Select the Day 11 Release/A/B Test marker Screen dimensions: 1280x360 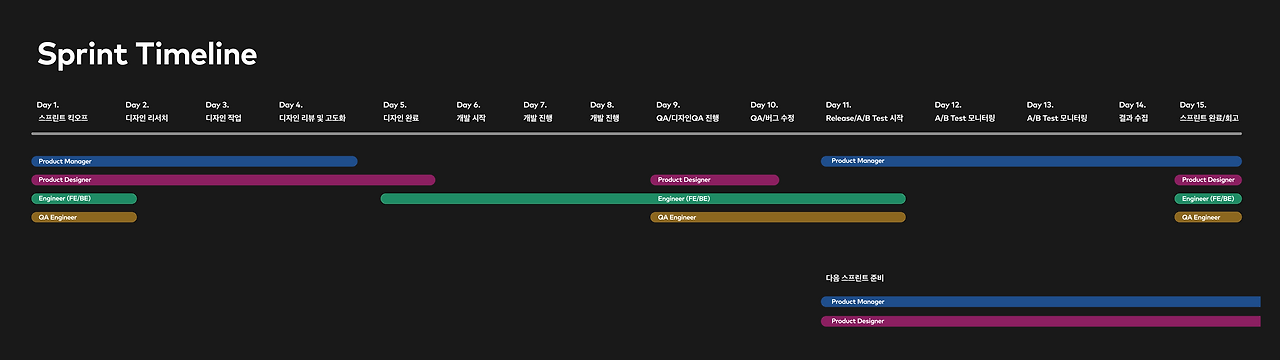click(x=864, y=111)
